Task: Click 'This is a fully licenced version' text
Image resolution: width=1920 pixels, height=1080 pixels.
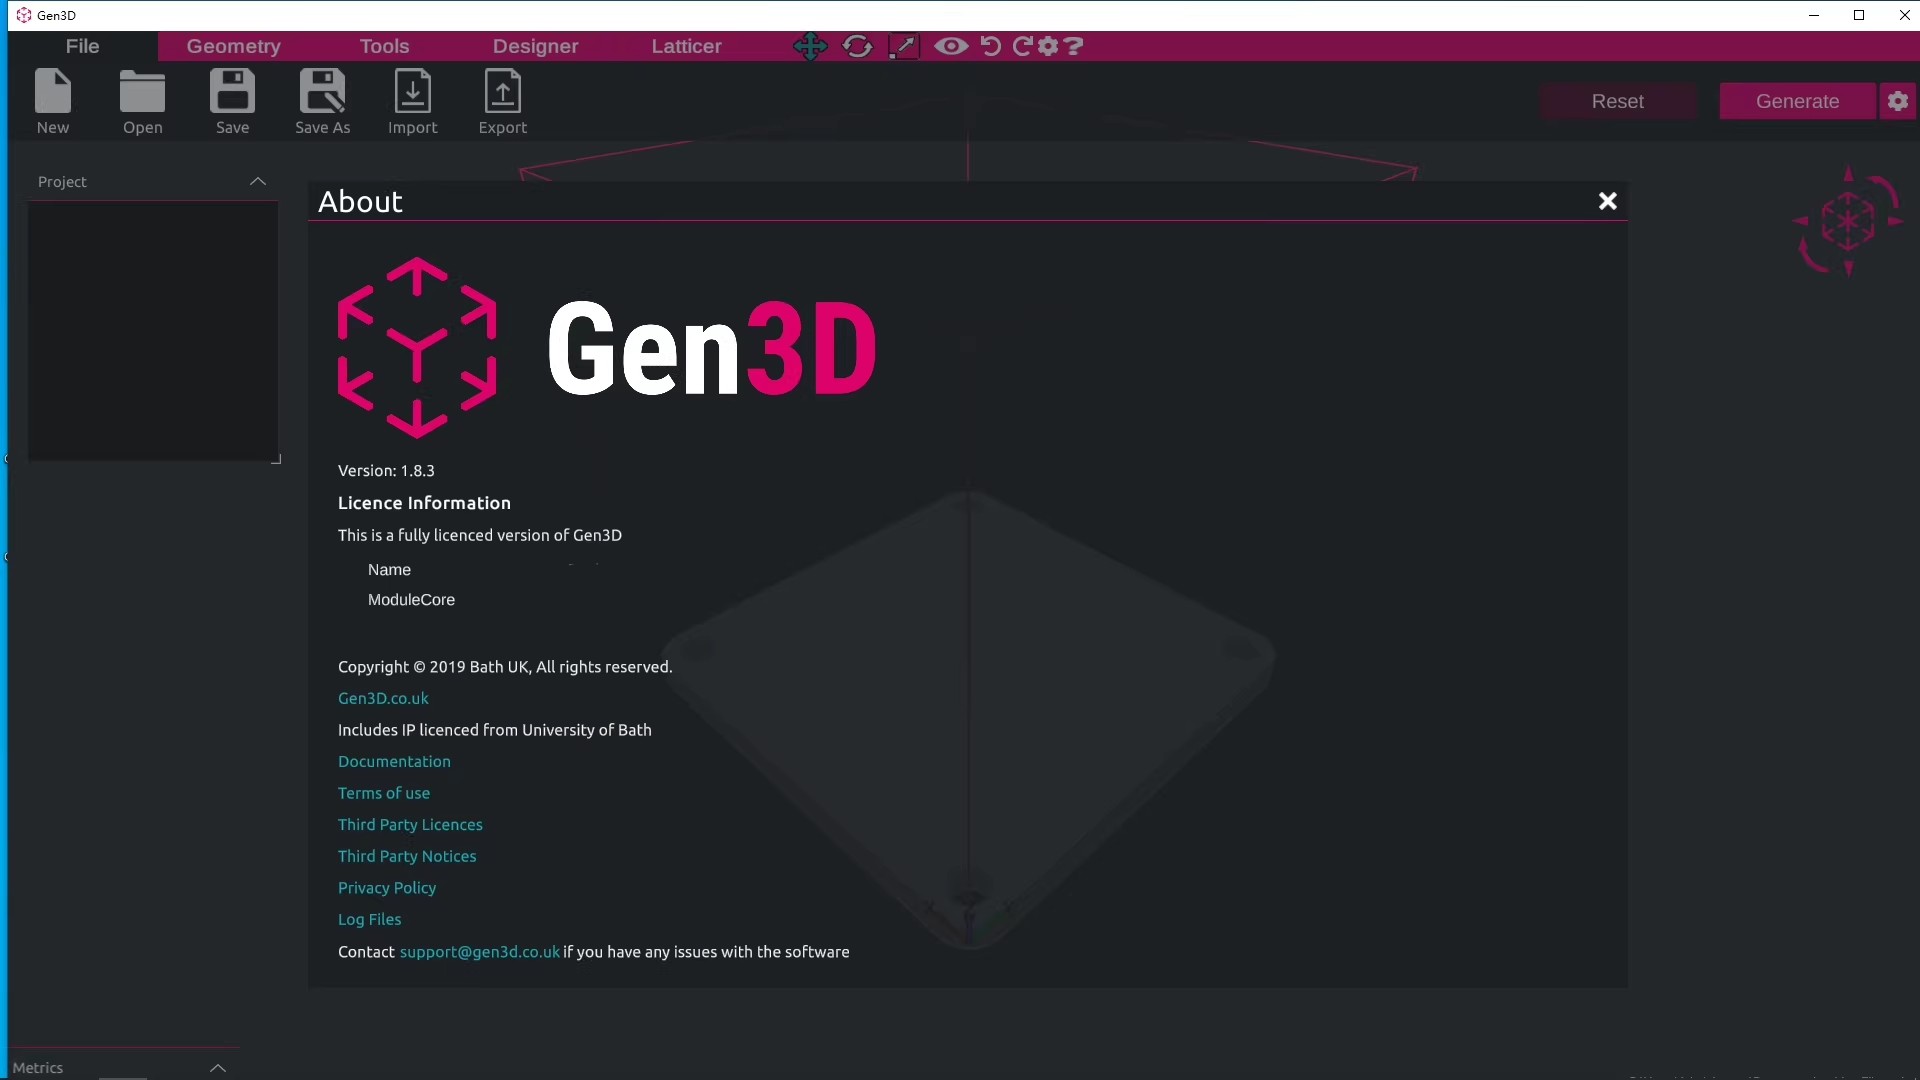Action: (480, 535)
